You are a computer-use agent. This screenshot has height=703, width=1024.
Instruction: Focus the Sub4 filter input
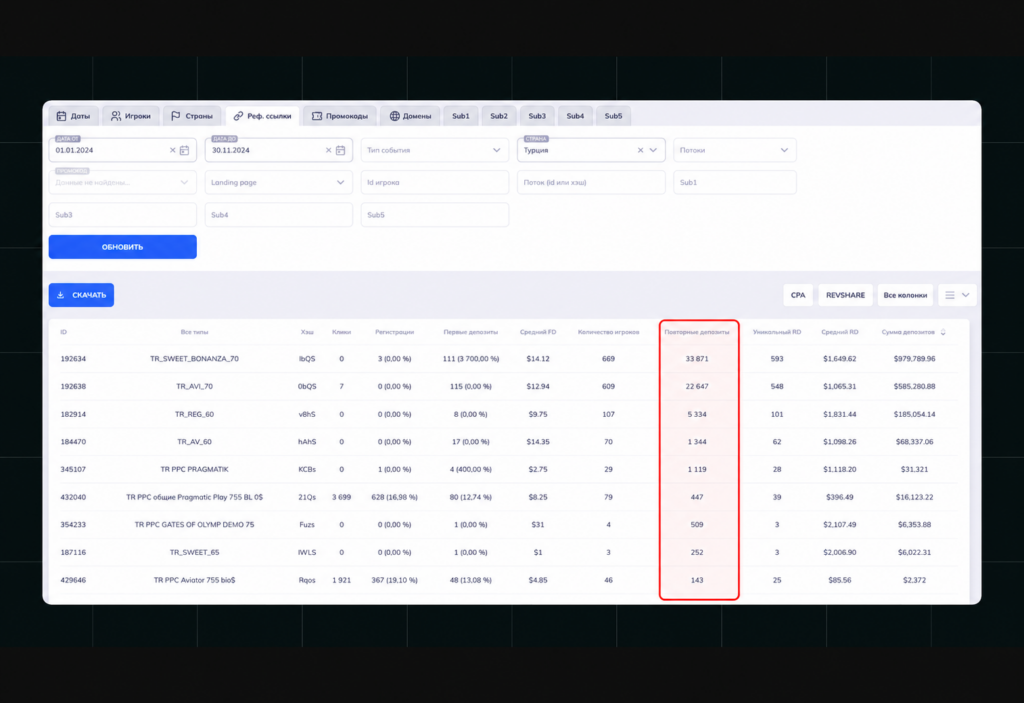[x=279, y=214]
